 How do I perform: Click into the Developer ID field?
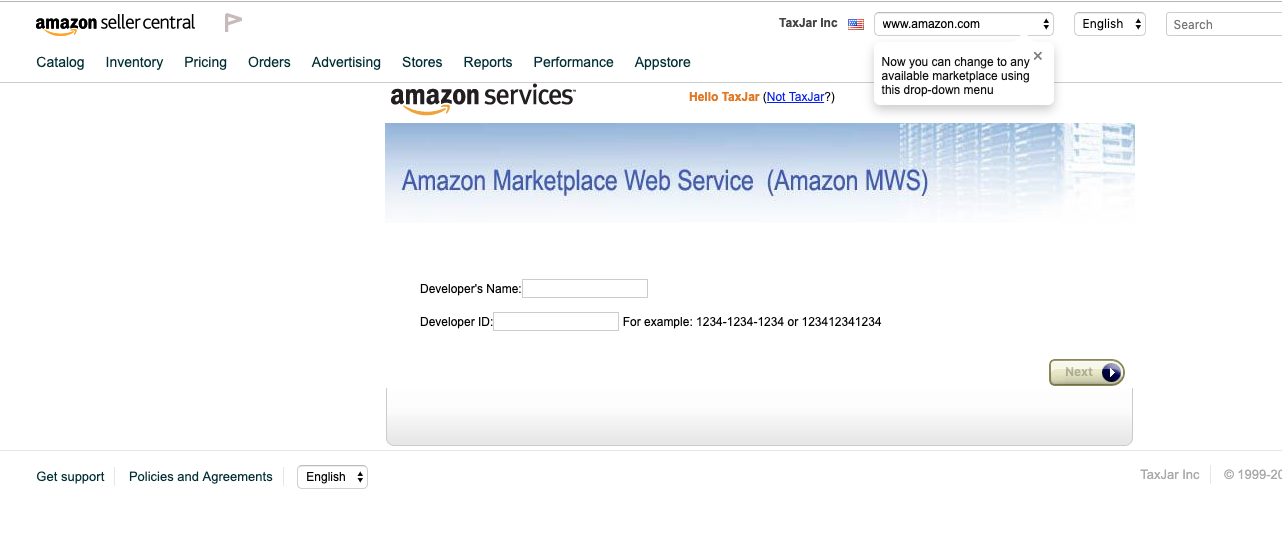[556, 322]
